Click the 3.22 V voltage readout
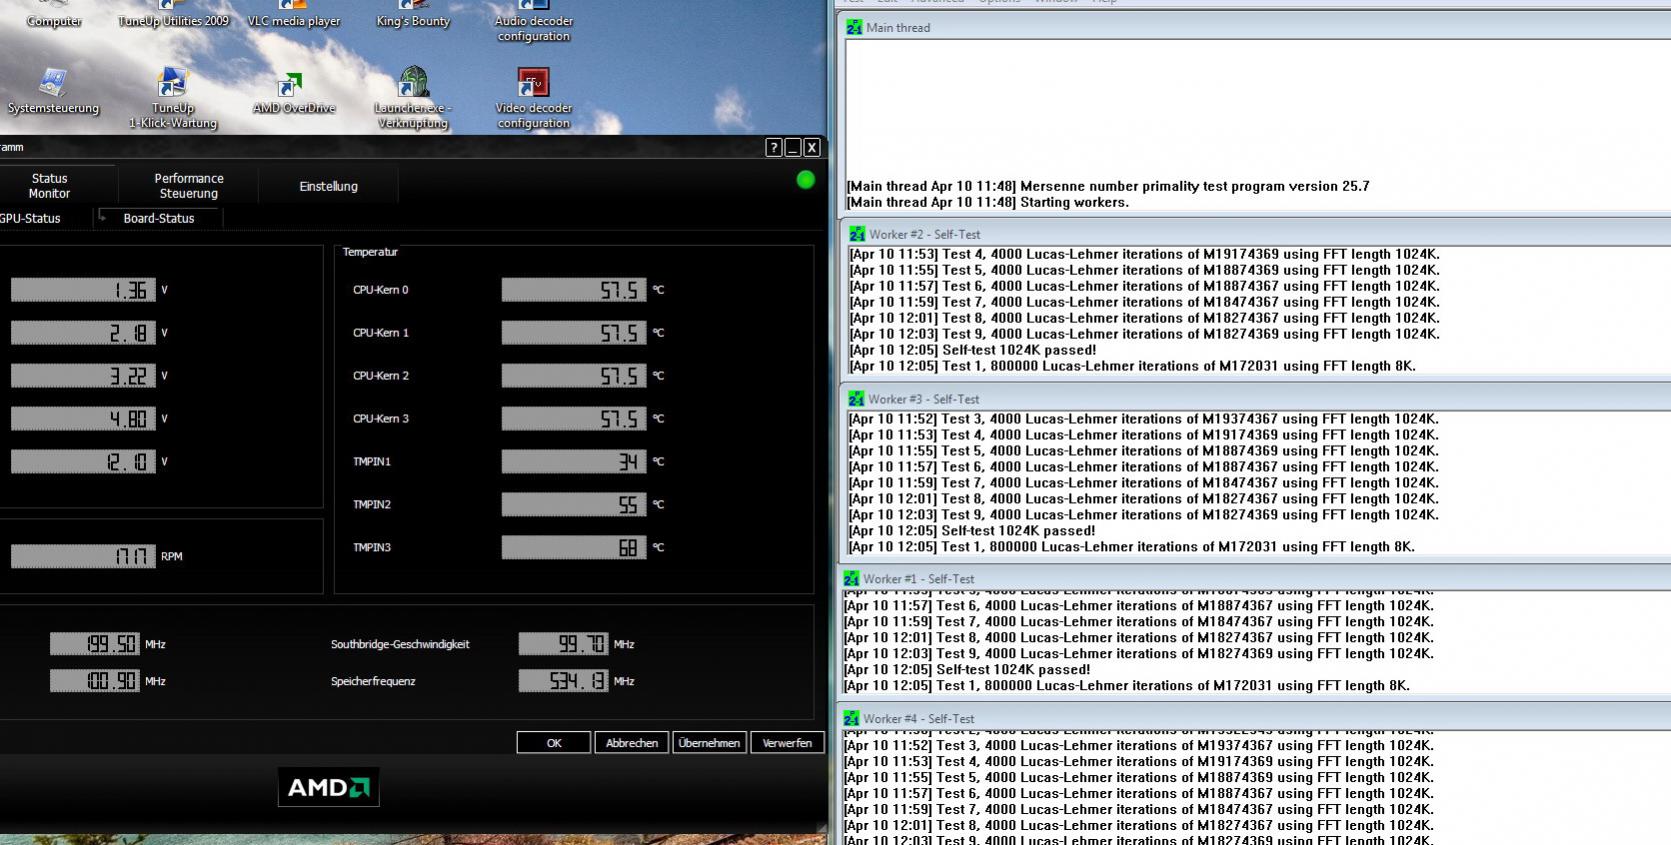The image size is (1671, 845). point(83,376)
